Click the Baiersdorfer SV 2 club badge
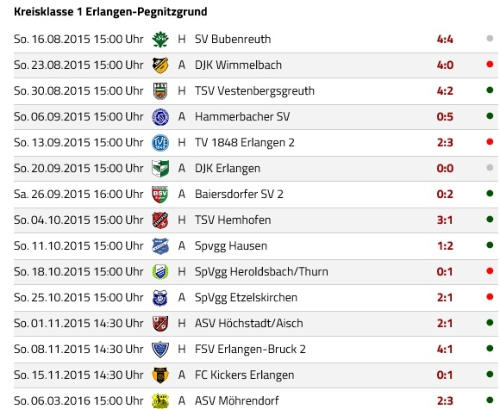 click(x=160, y=194)
